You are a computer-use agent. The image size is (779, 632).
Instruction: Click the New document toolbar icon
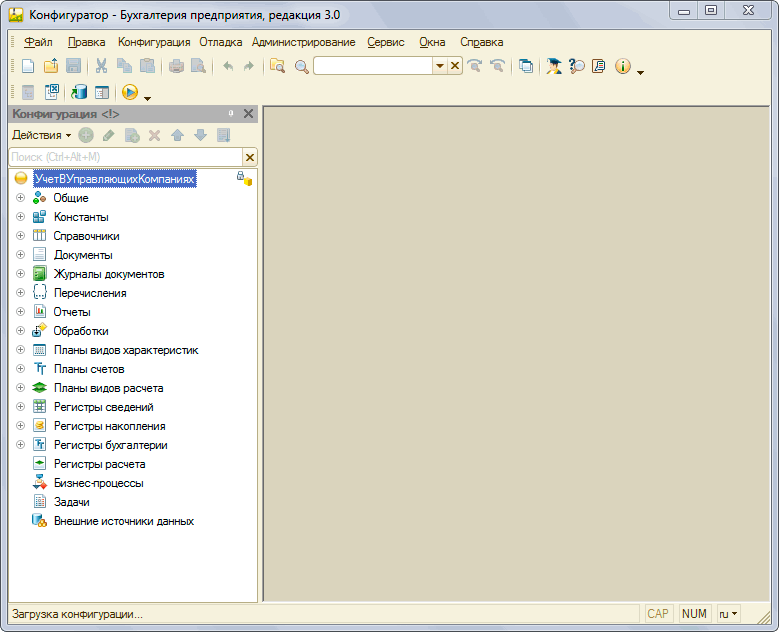[28, 66]
